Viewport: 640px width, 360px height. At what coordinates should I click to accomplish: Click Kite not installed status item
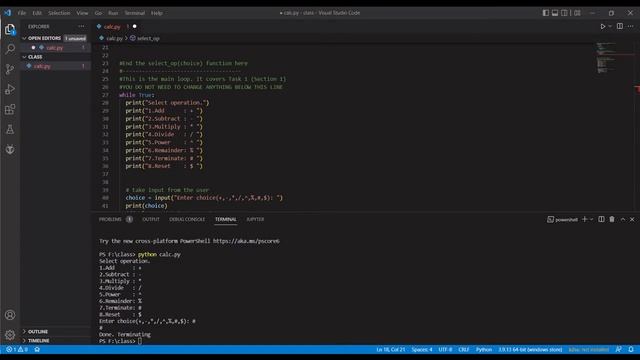(589, 349)
